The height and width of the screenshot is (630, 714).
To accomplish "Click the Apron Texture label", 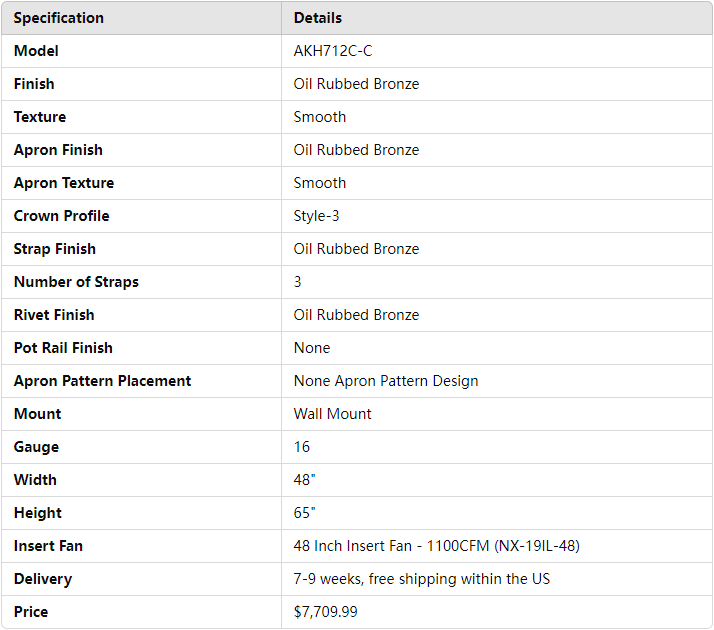I will 64,183.
